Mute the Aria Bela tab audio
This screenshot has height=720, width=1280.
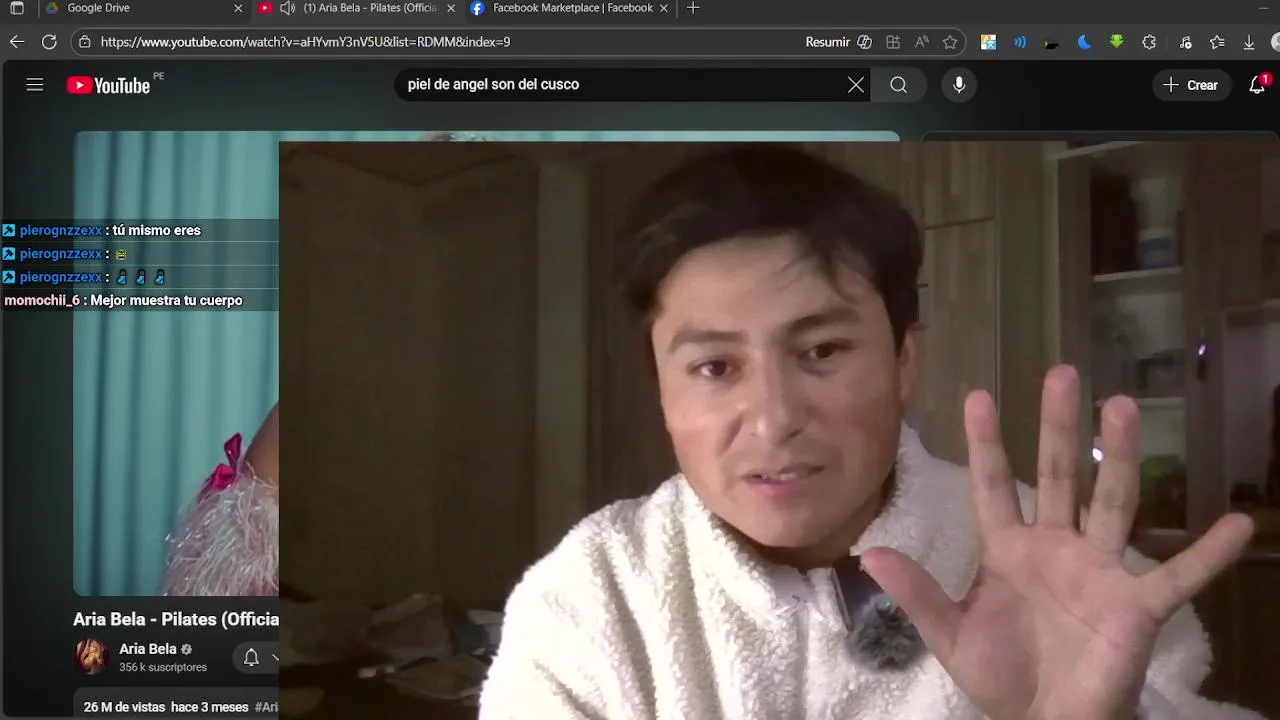click(x=288, y=8)
